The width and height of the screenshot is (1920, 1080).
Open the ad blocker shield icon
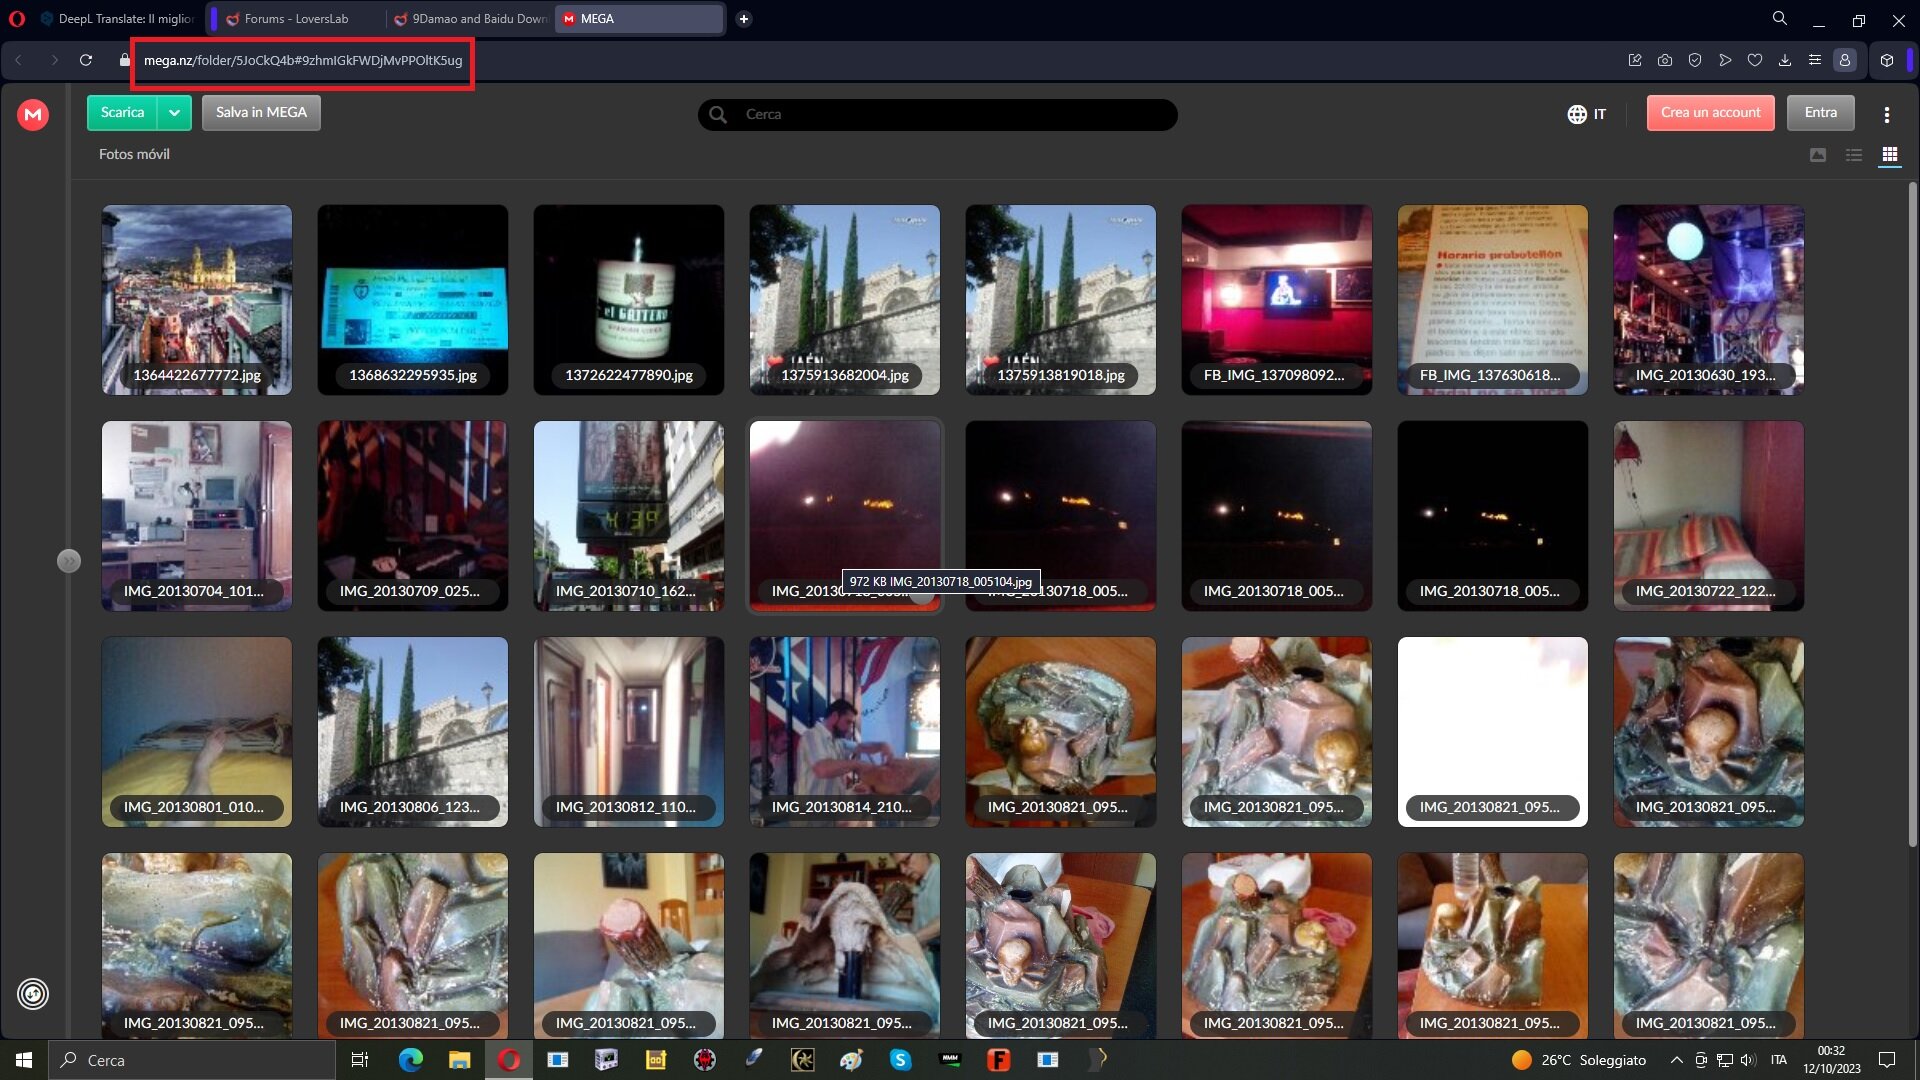coord(1695,60)
